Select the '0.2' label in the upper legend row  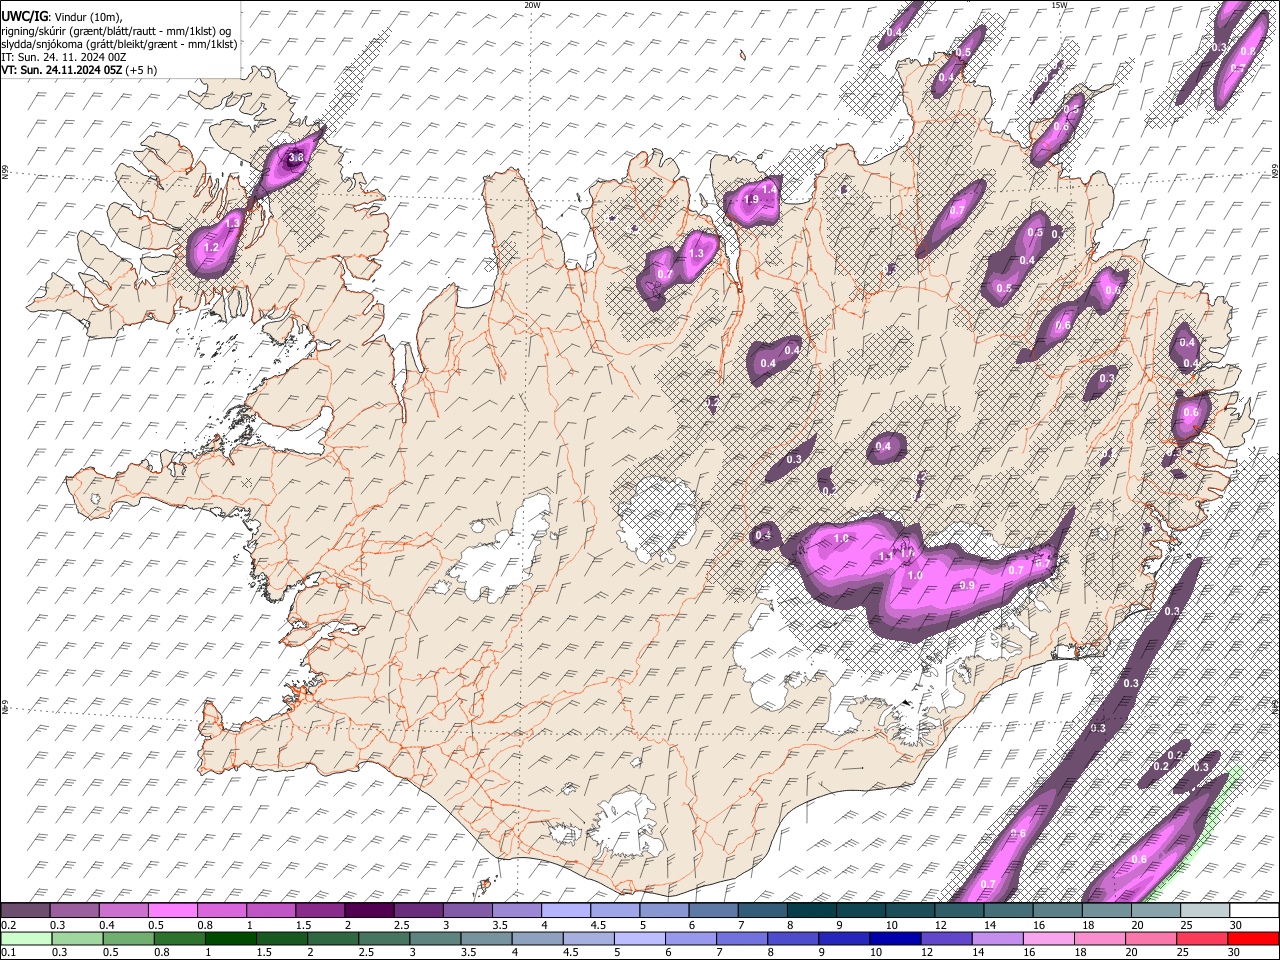9,925
